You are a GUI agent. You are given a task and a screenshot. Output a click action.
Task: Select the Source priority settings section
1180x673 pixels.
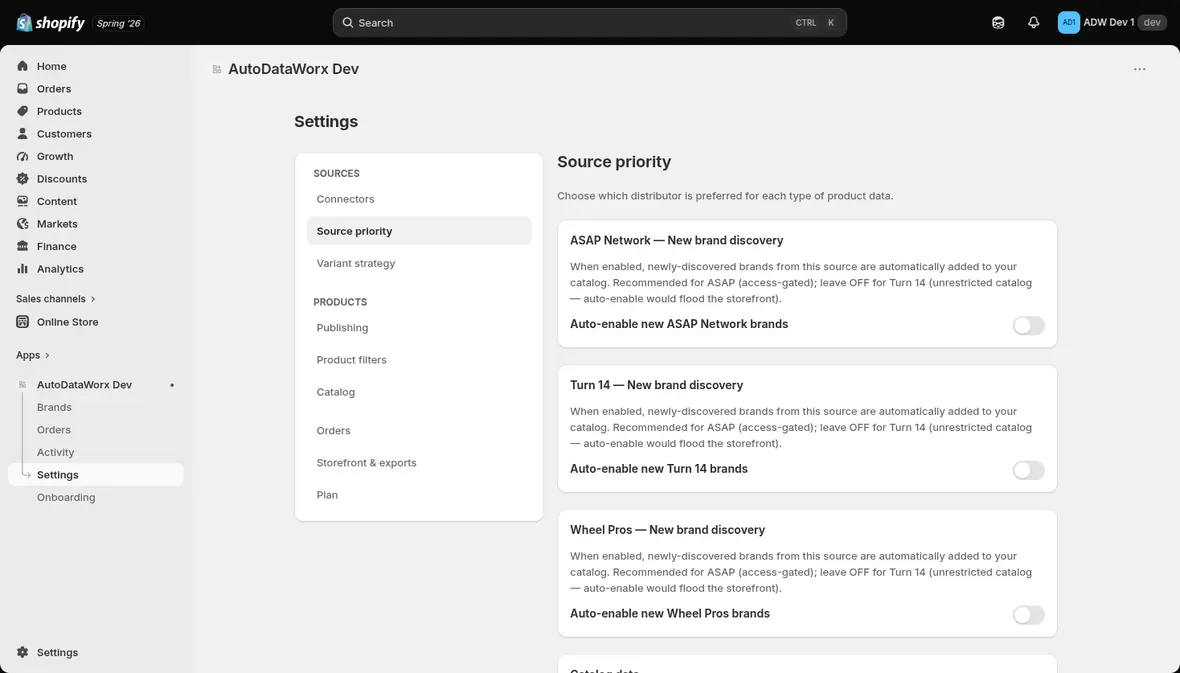point(419,231)
